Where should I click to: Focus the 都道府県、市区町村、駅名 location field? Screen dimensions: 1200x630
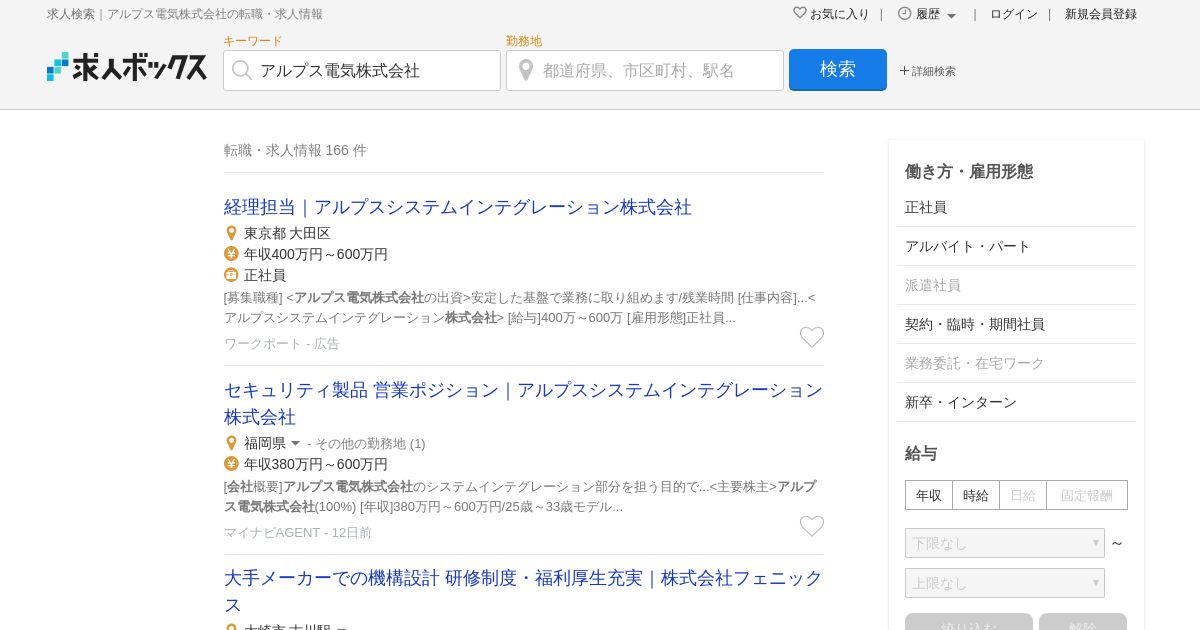(x=645, y=70)
